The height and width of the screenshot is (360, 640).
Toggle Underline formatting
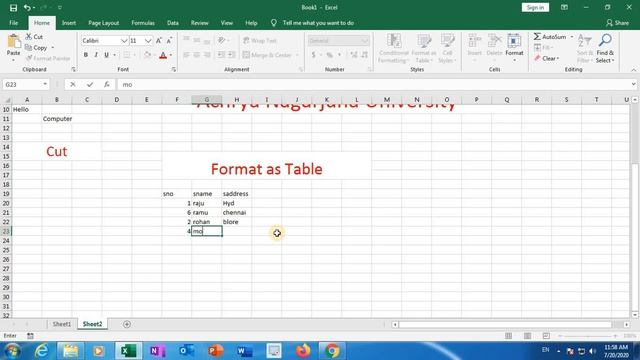[x=106, y=55]
